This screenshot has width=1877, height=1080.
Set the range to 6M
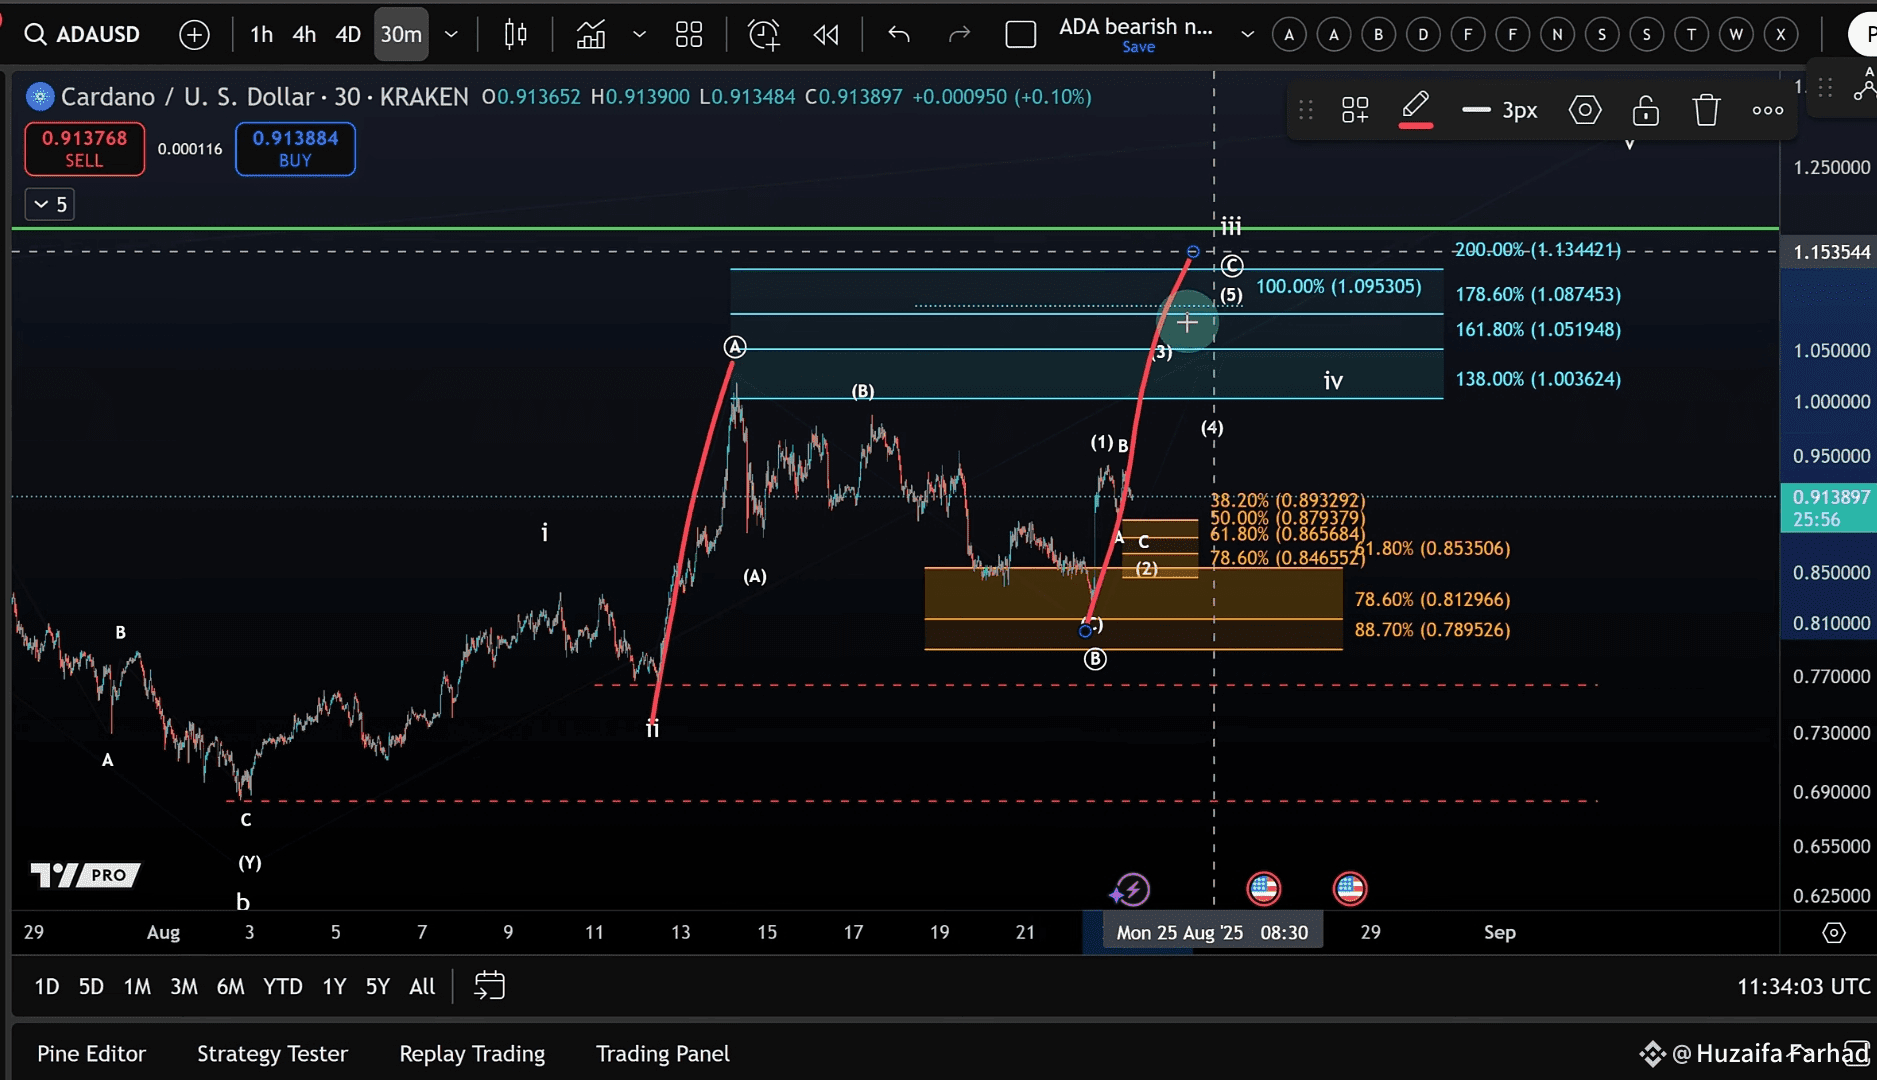coord(230,987)
